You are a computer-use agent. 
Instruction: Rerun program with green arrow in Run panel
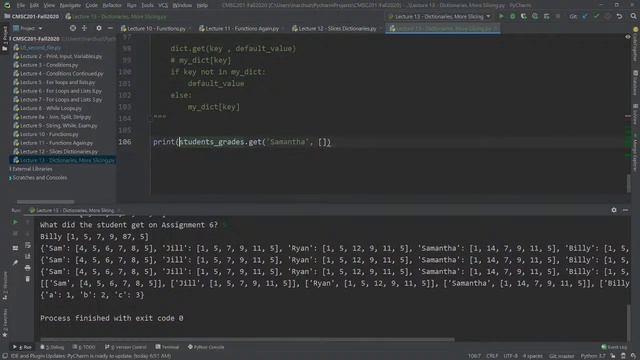[x=15, y=222]
